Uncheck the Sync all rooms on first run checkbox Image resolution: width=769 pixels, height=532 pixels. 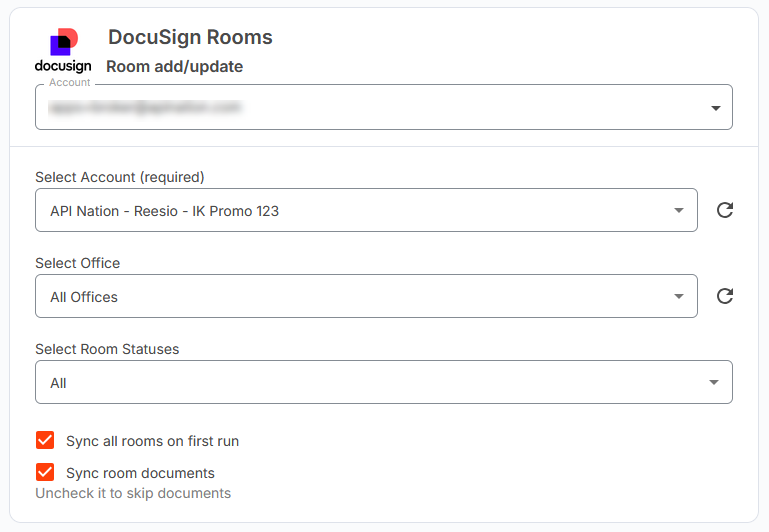click(45, 441)
